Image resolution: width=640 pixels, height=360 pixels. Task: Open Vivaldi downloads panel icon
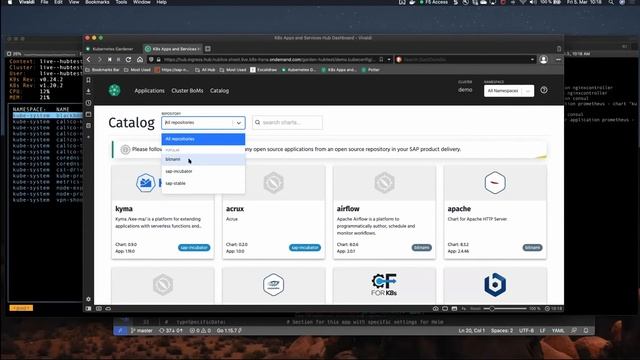pos(89,91)
